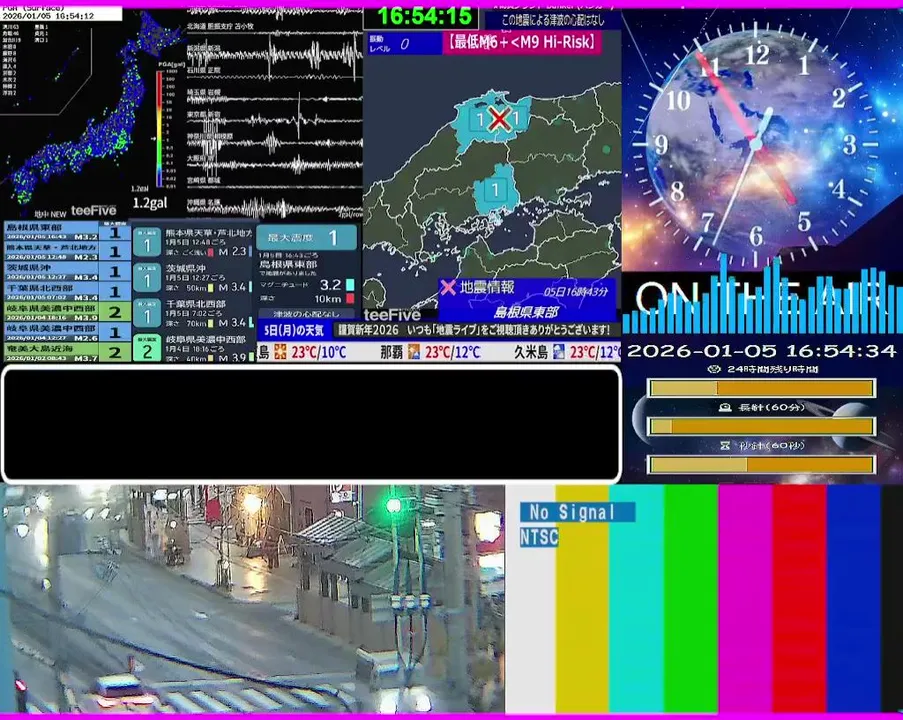Click the 2026/01/05 16:54:12 timestamp above the PGA map

click(x=48, y=16)
